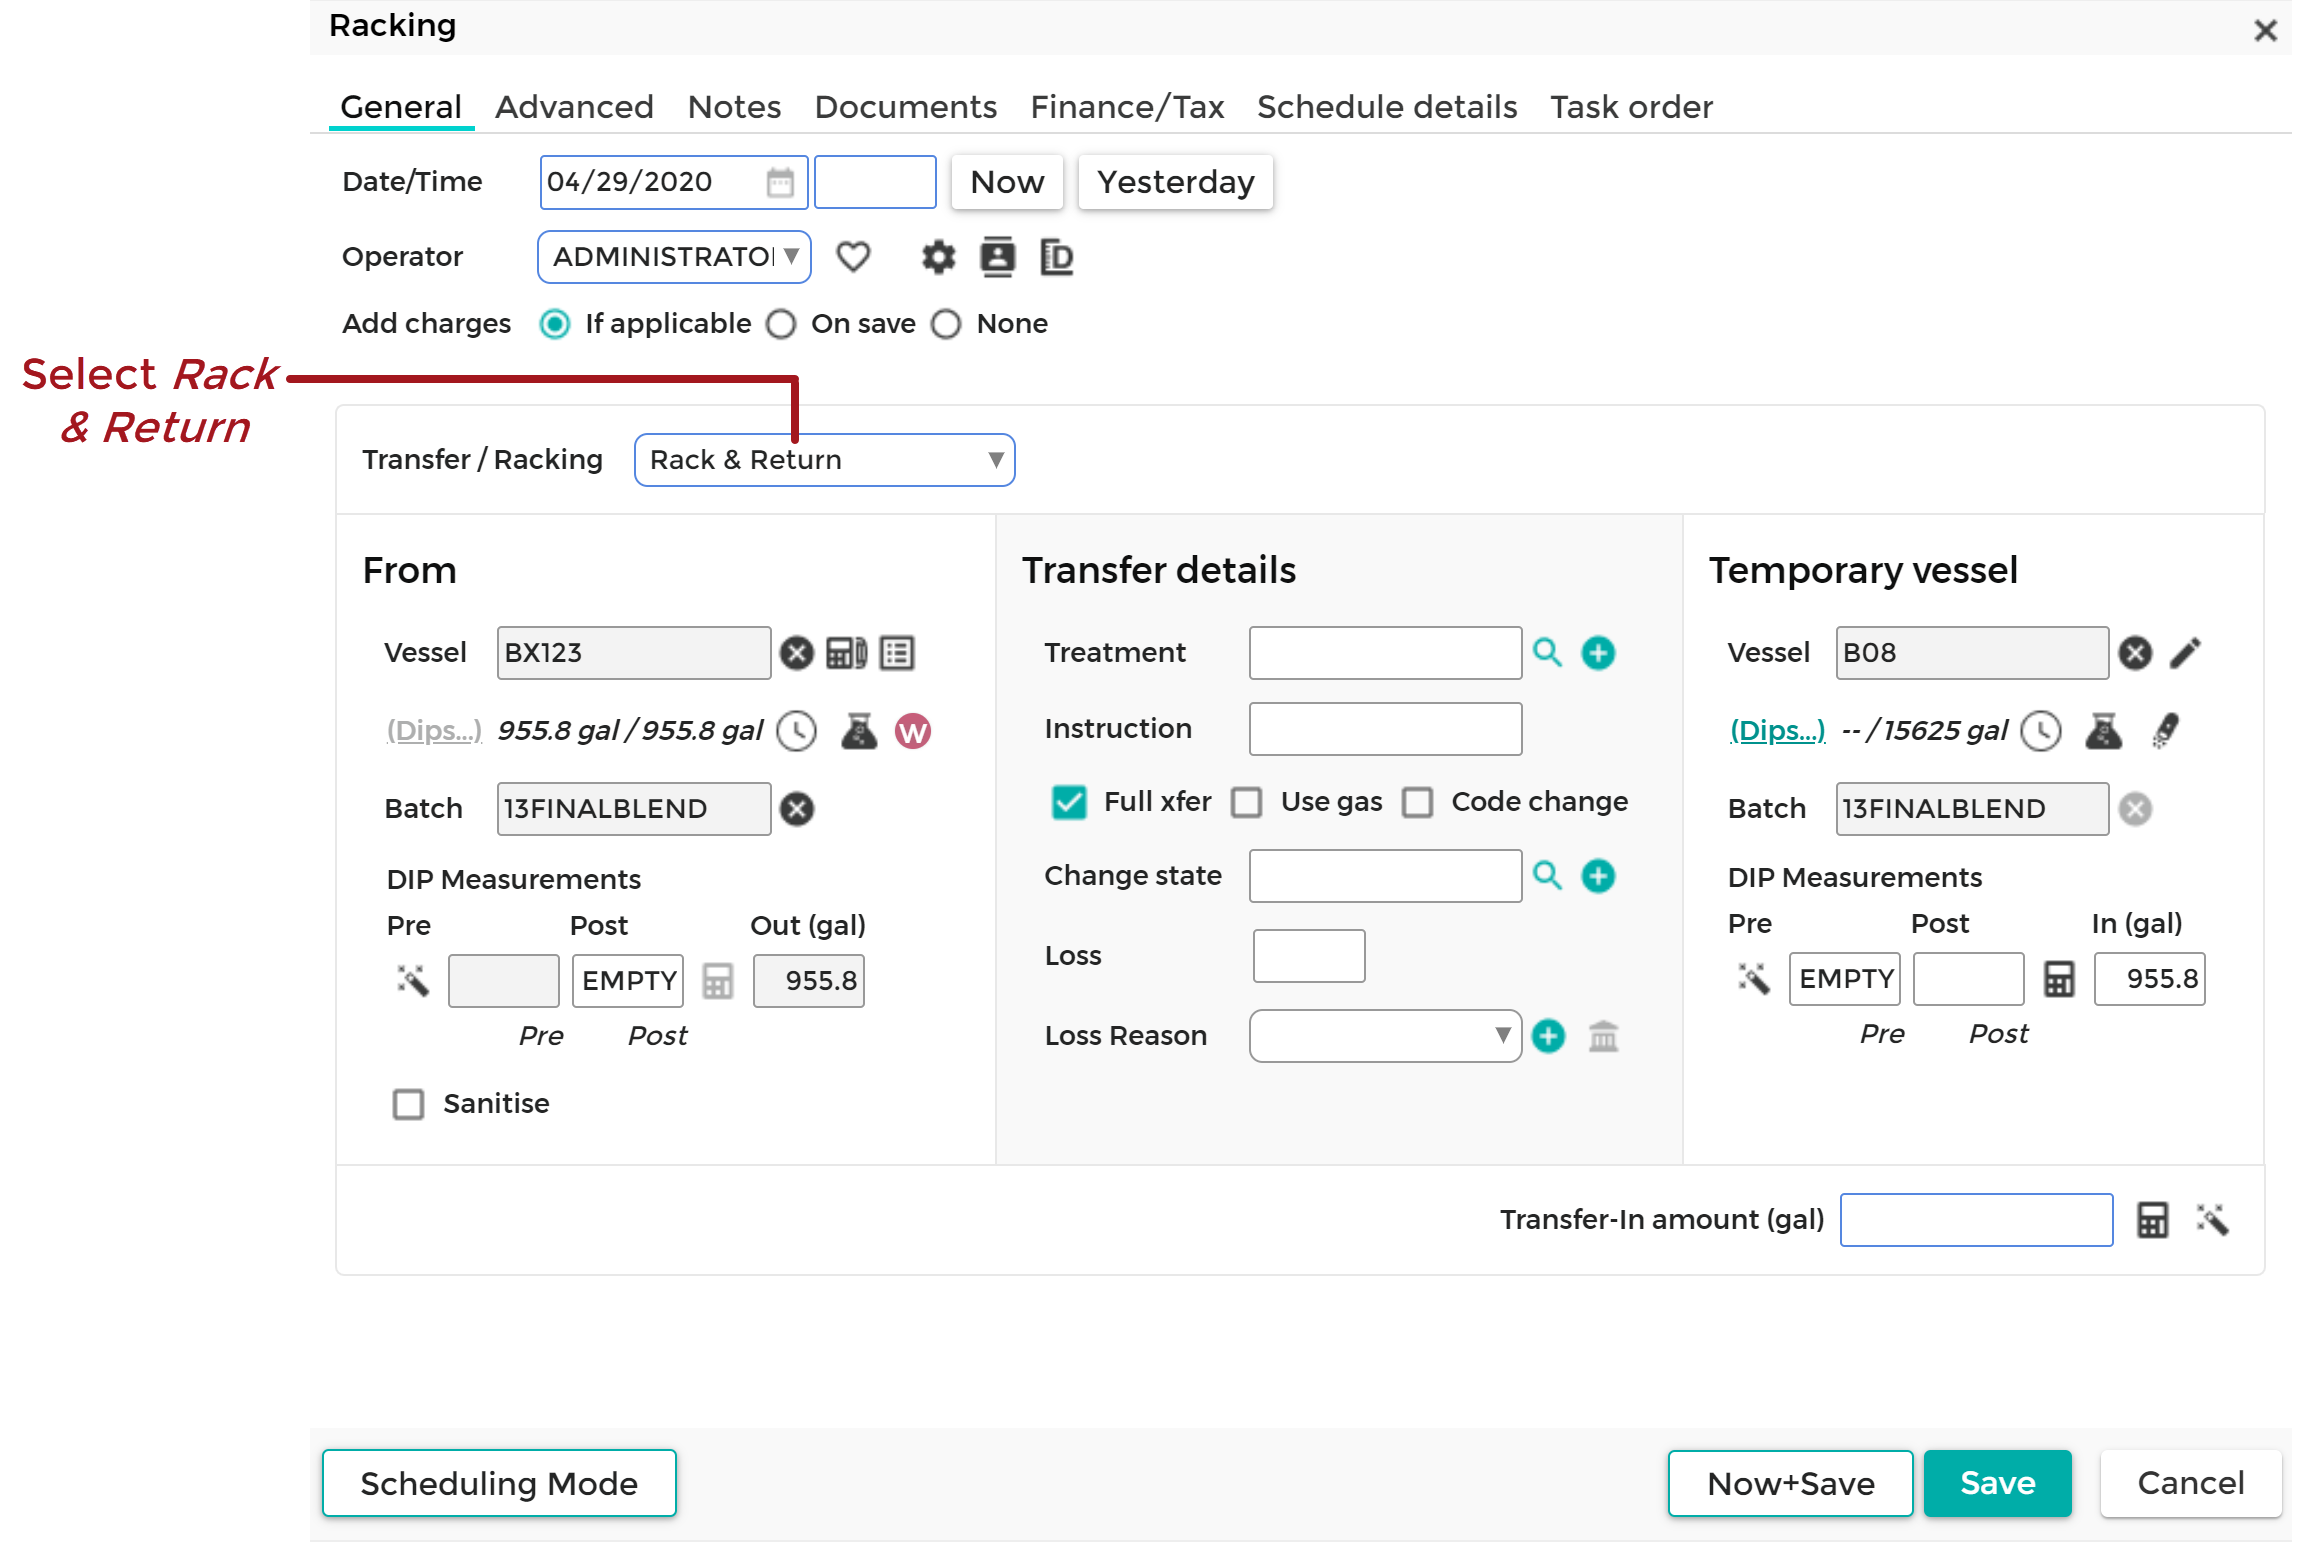
Task: Open the Notes tab
Action: 734,107
